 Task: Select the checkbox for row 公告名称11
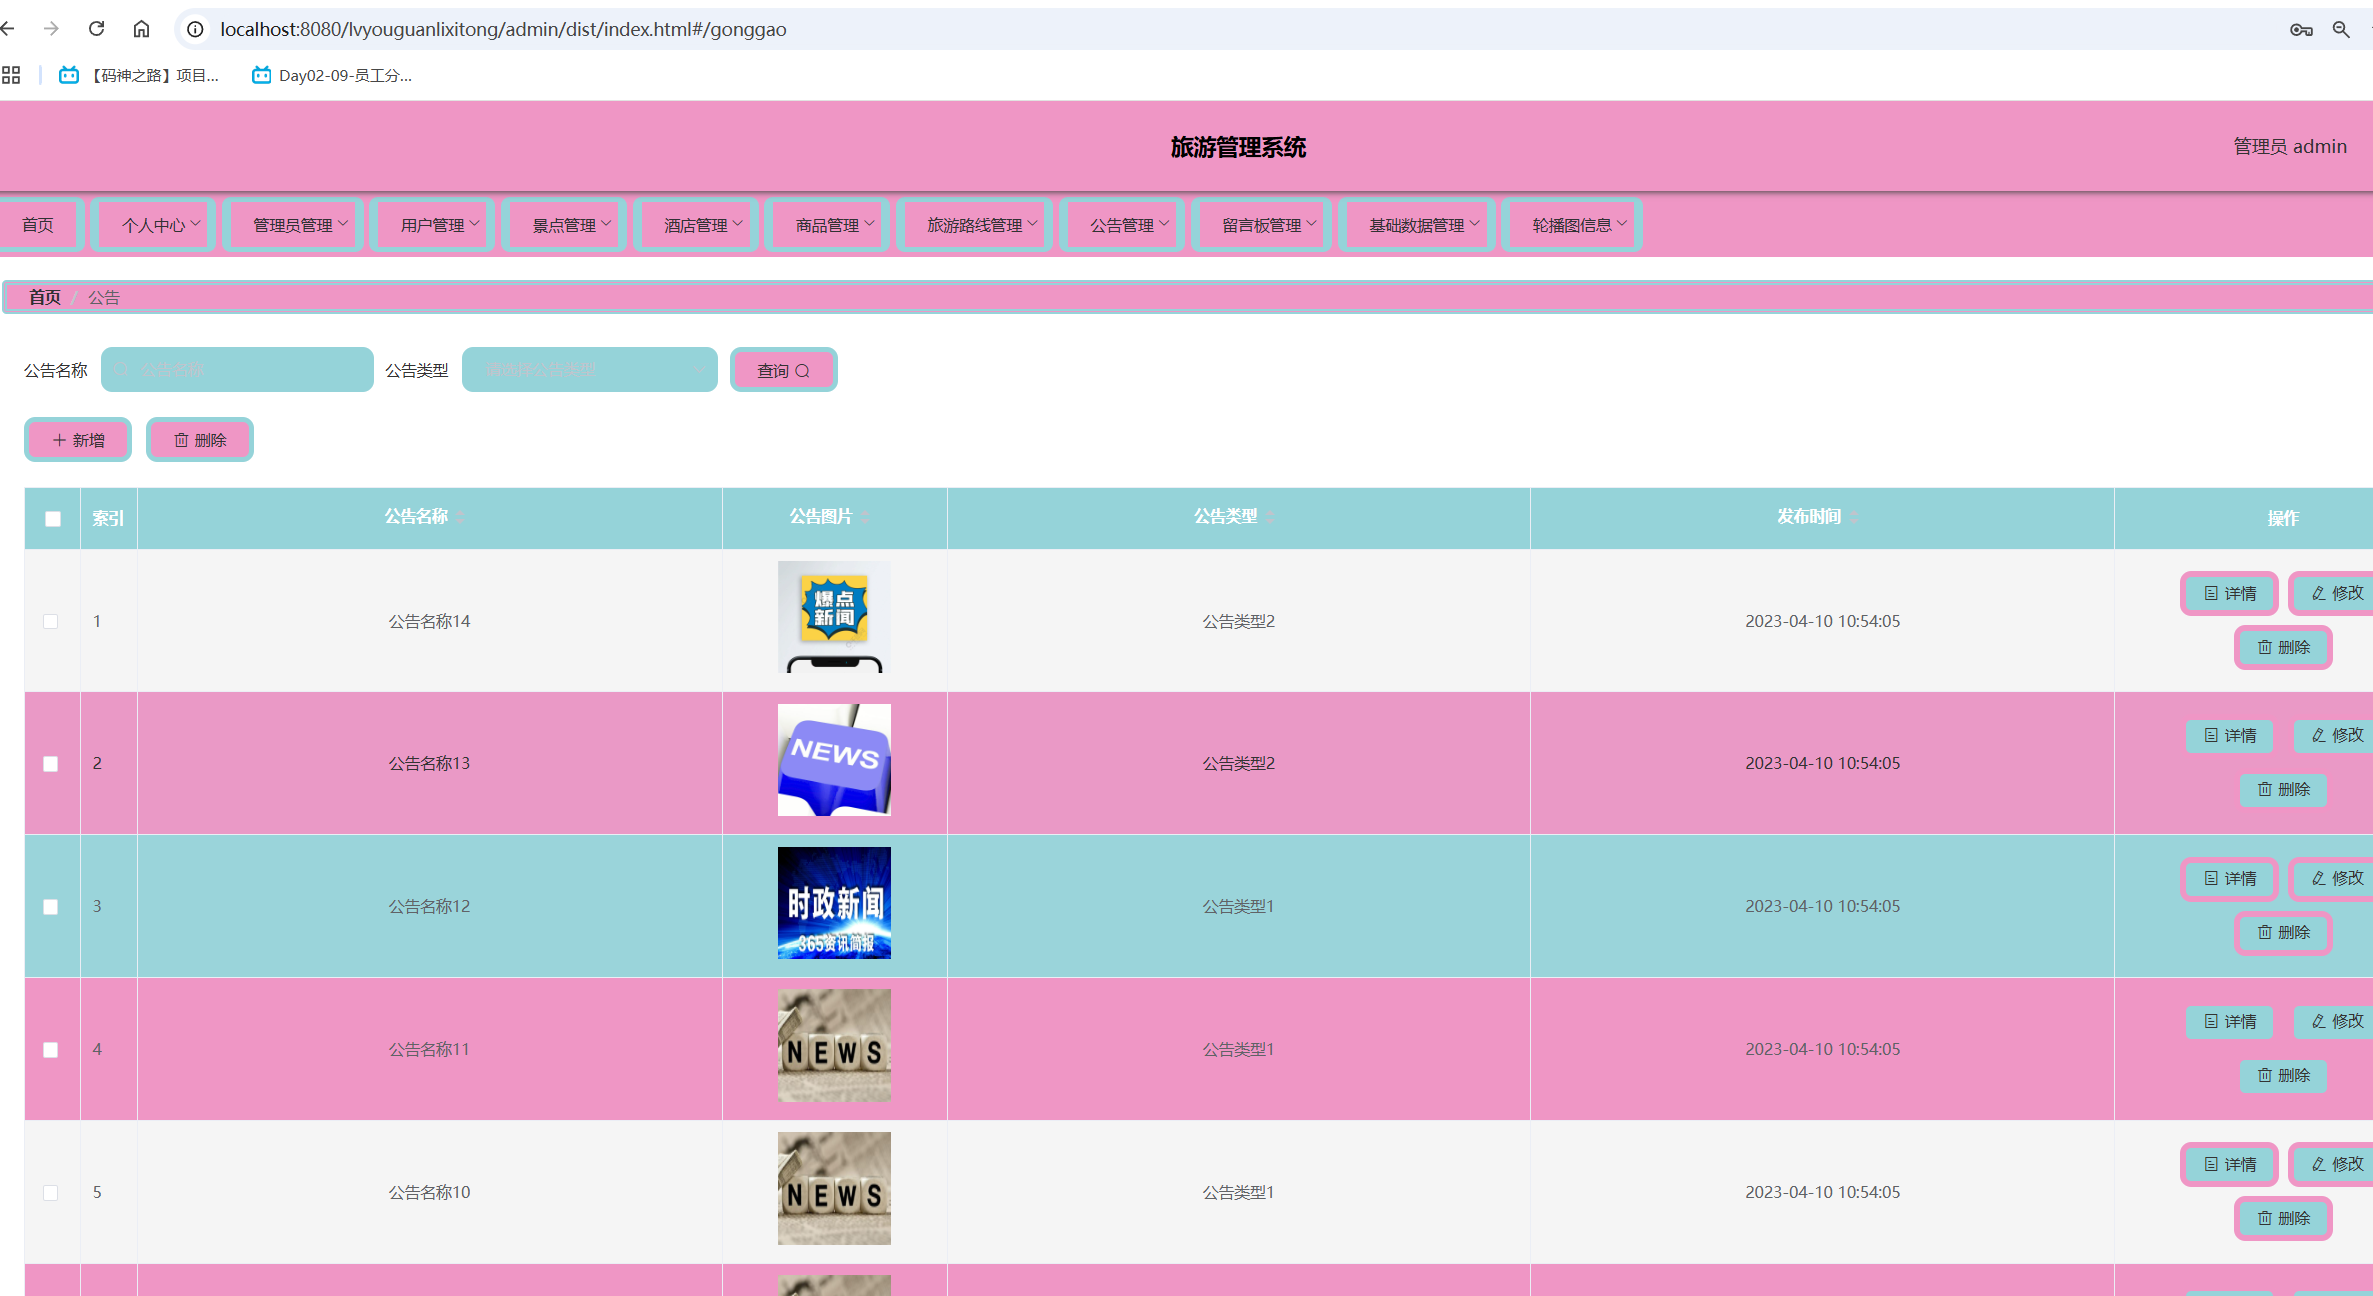51,1050
